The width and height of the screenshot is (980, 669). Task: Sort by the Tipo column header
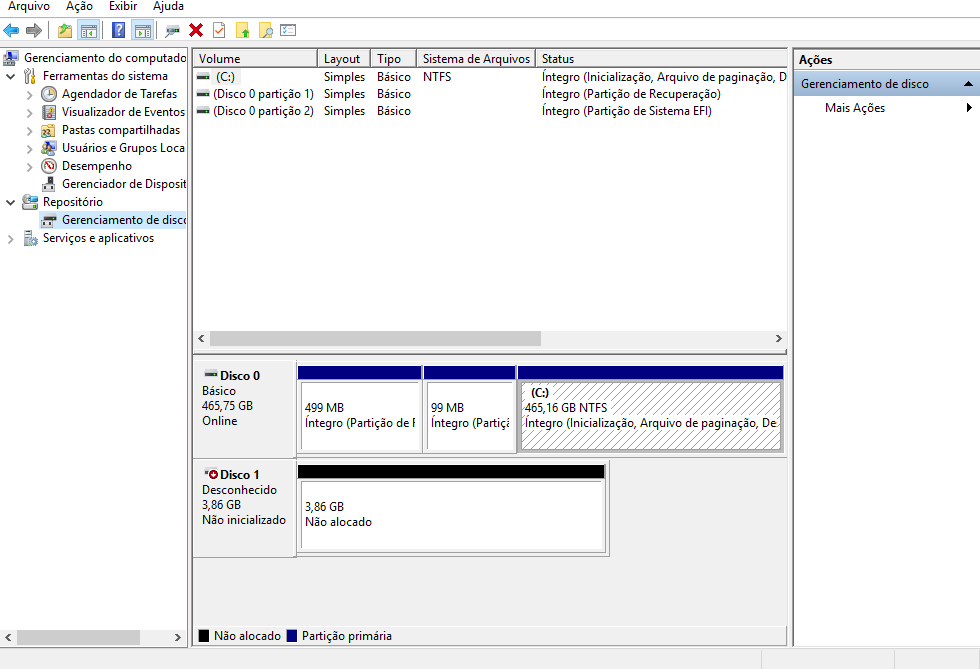393,58
